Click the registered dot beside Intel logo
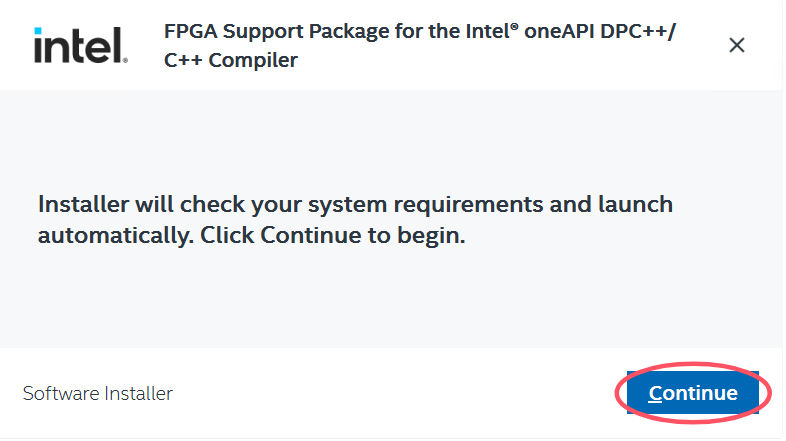The width and height of the screenshot is (786, 441). pos(125,61)
